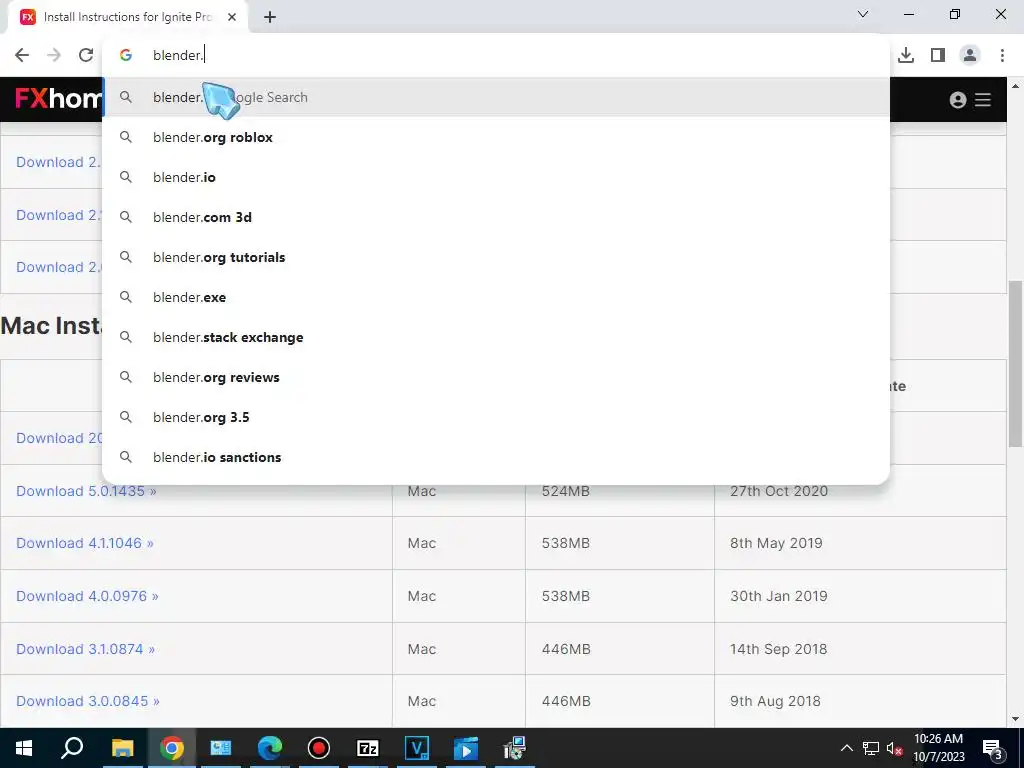Choose suggestion 'blender.exe'
The width and height of the screenshot is (1024, 768).
point(496,297)
